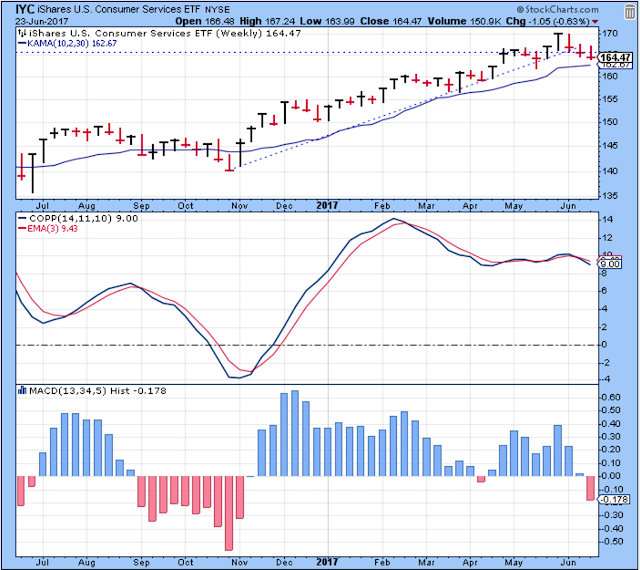Click the IYC ticker symbol in header
The image size is (640, 570).
coord(25,9)
